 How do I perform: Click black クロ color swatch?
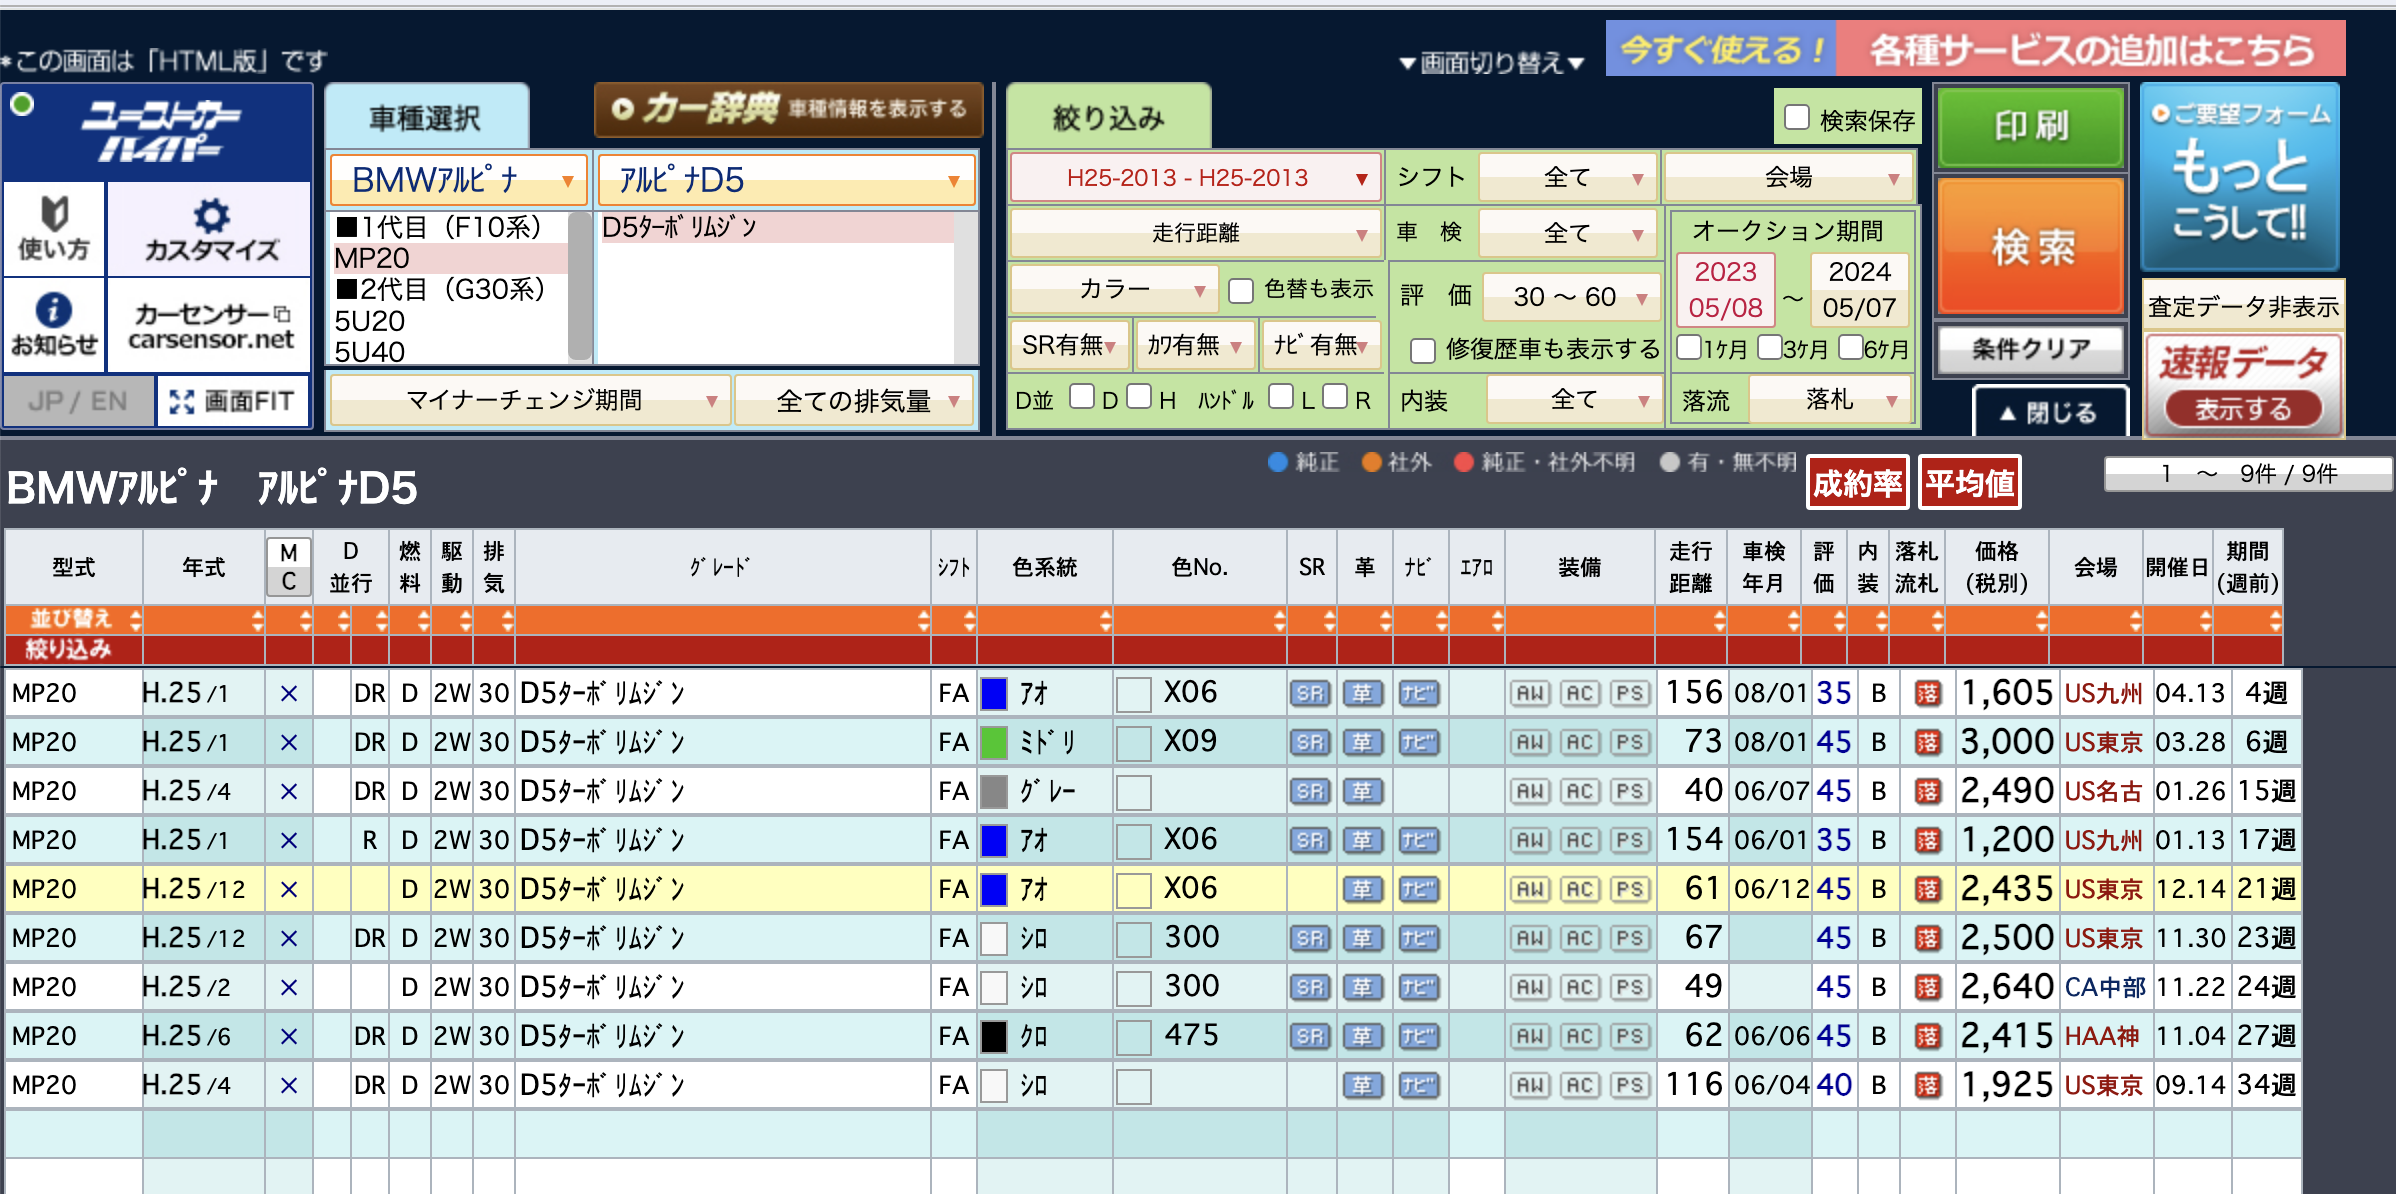[993, 1036]
